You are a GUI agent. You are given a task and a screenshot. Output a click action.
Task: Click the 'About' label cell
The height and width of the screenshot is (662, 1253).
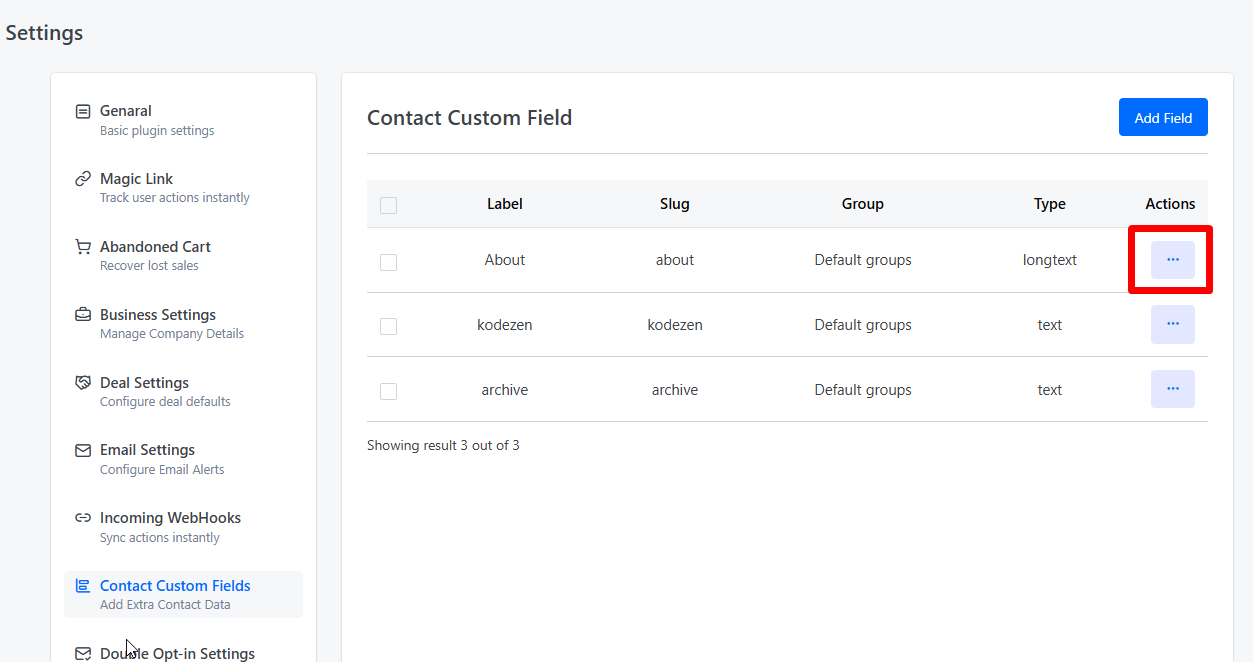(505, 260)
